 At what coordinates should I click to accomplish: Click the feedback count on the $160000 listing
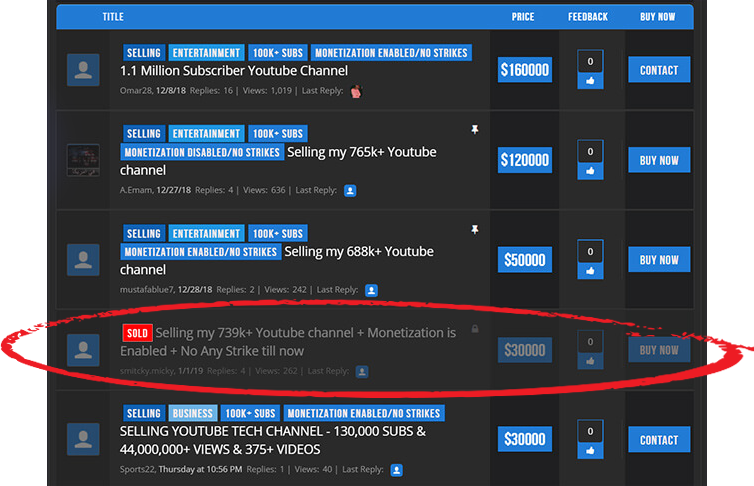(591, 62)
